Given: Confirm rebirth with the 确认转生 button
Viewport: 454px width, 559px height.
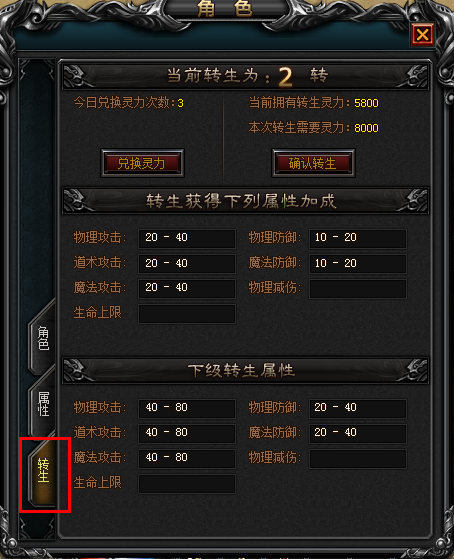Looking at the screenshot, I should 313,163.
